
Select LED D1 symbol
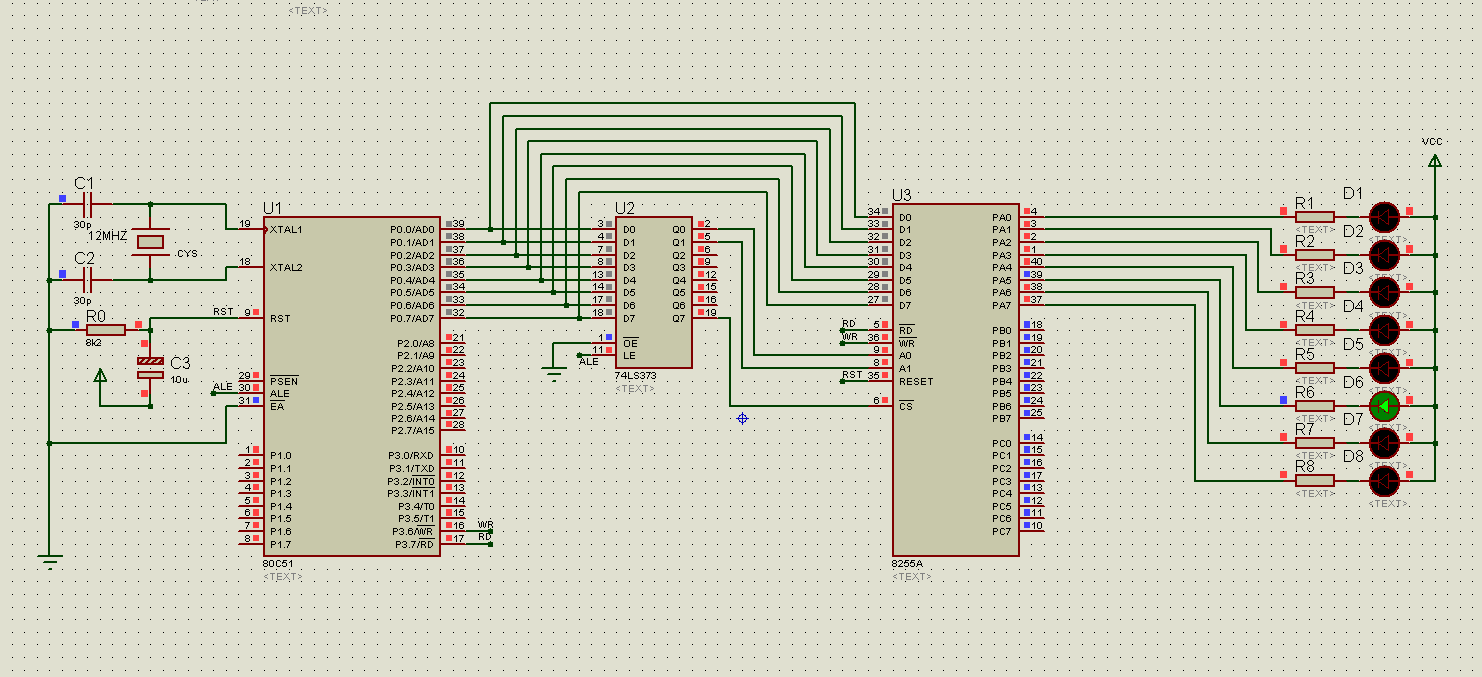pos(1384,216)
